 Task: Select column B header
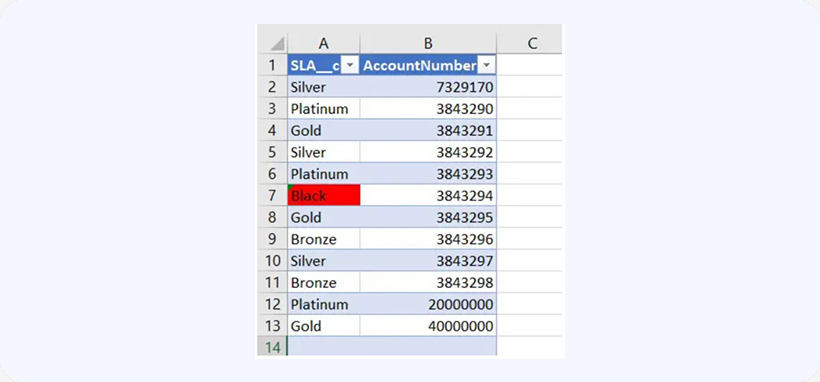point(428,43)
